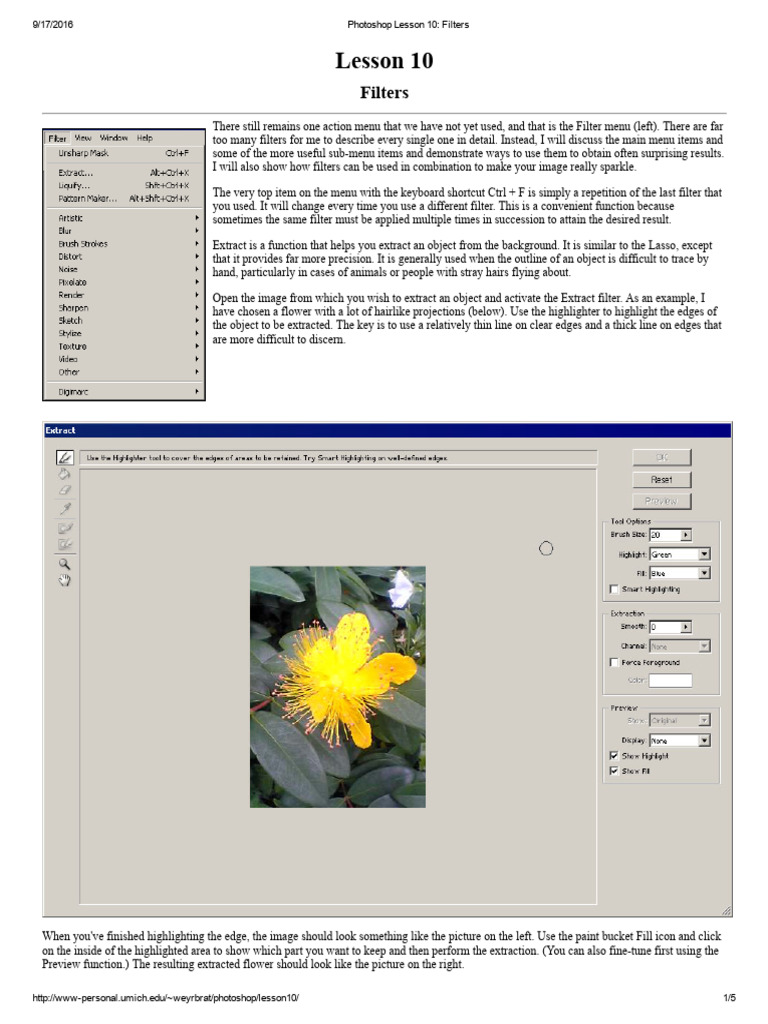Viewport: 768px width, 1024px height.
Task: Select the paint bucket Fill tool
Action: coord(65,474)
